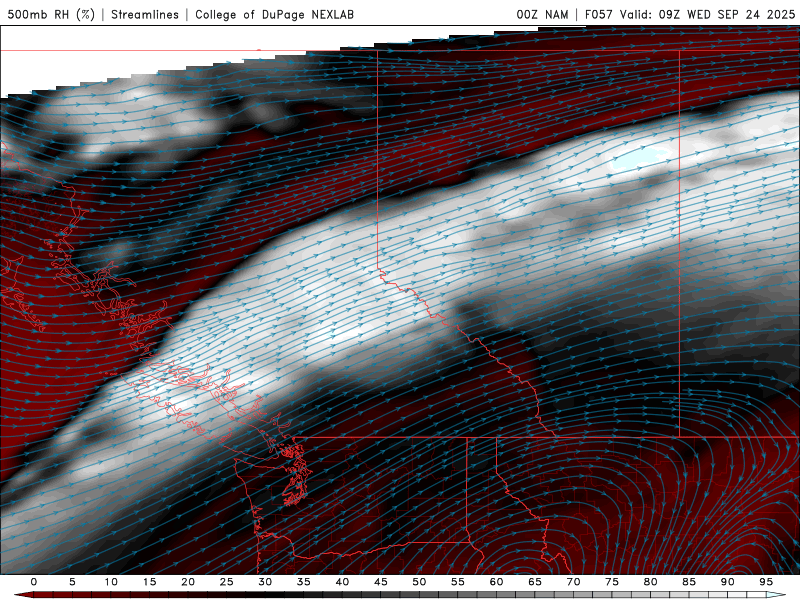Click the '00Z NAM' model run label
The height and width of the screenshot is (600, 800).
pos(542,14)
